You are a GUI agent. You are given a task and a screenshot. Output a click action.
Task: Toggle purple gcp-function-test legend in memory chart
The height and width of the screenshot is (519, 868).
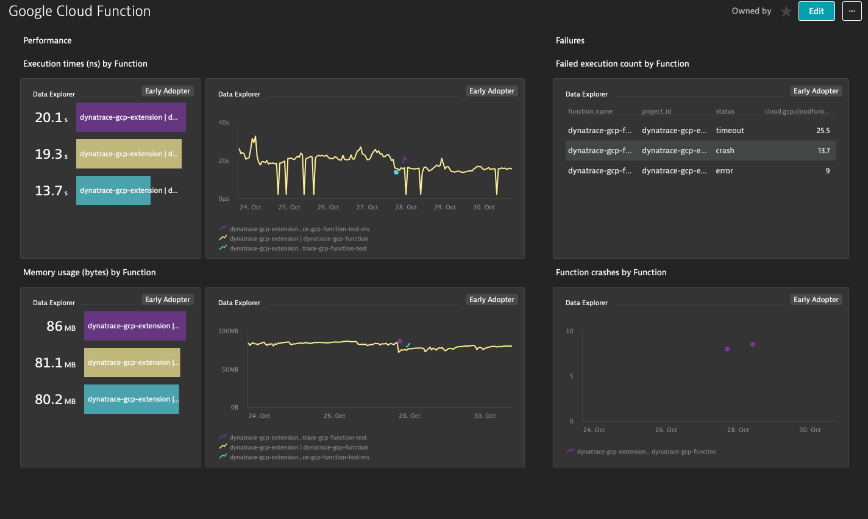[x=293, y=437]
